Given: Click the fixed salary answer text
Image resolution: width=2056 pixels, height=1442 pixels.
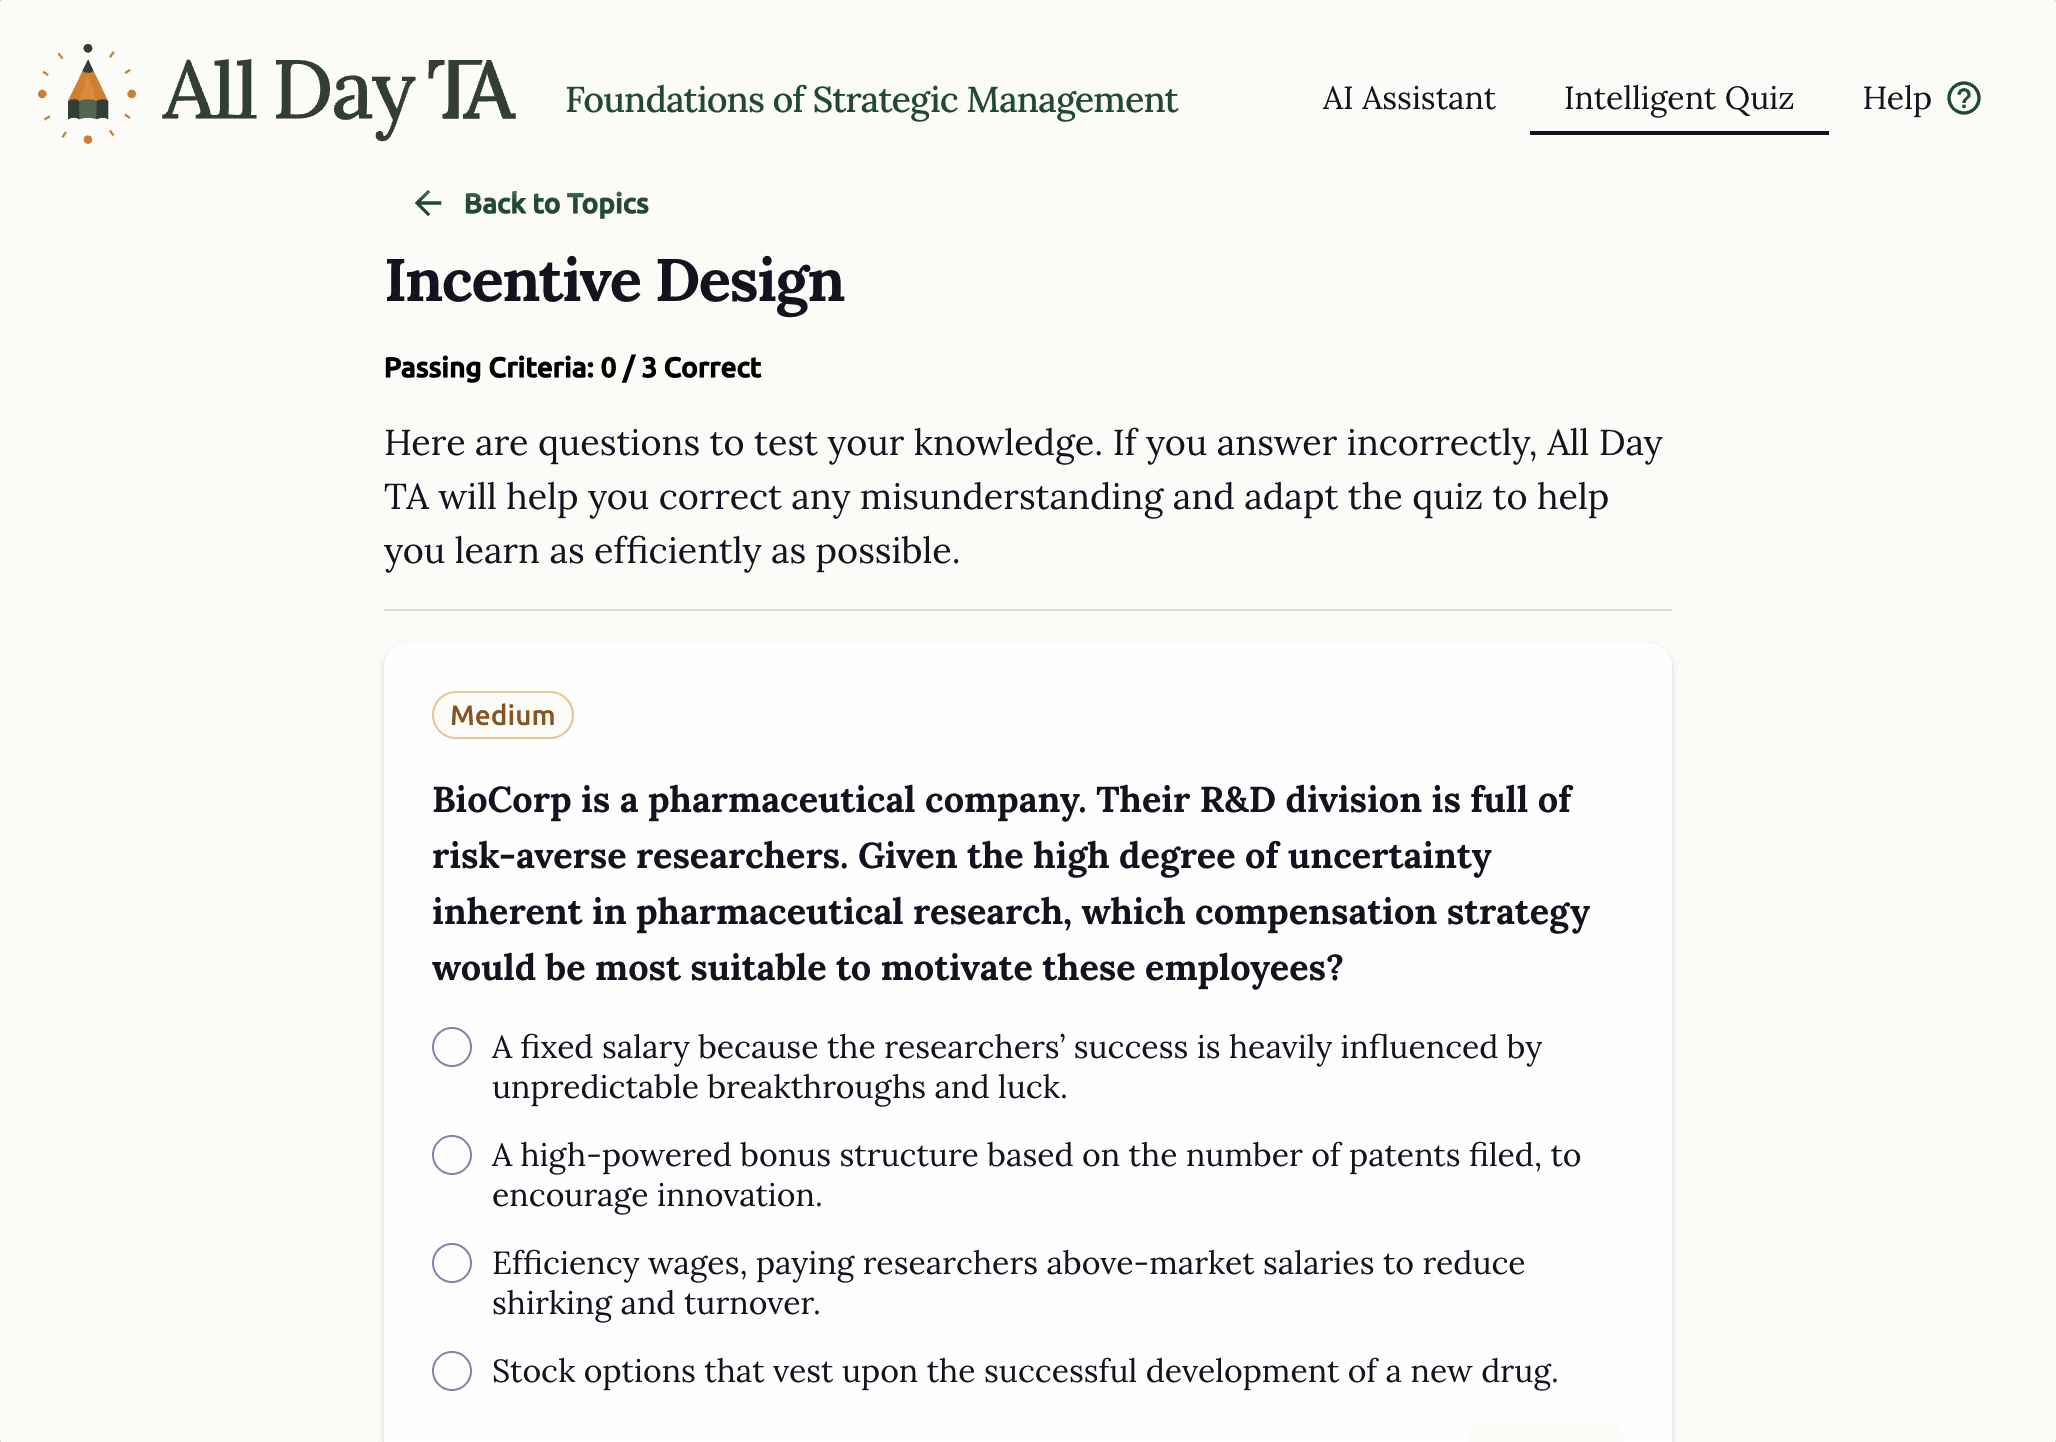Looking at the screenshot, I should pyautogui.click(x=1016, y=1067).
